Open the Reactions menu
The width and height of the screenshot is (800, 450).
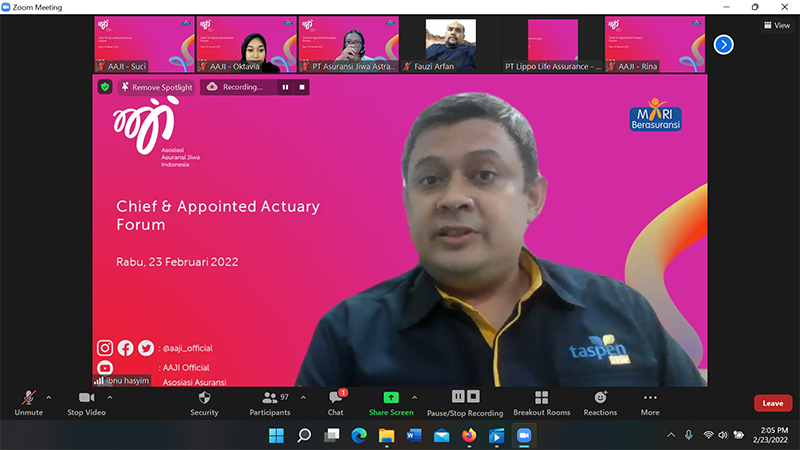pyautogui.click(x=600, y=403)
